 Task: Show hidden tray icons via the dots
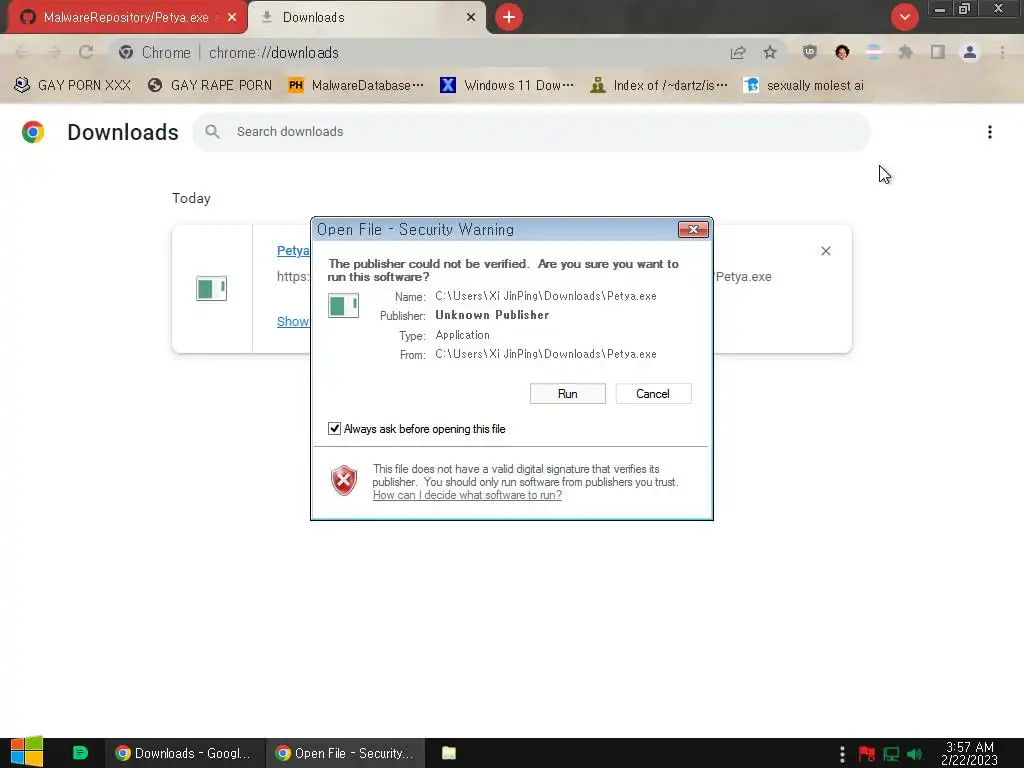tap(842, 754)
